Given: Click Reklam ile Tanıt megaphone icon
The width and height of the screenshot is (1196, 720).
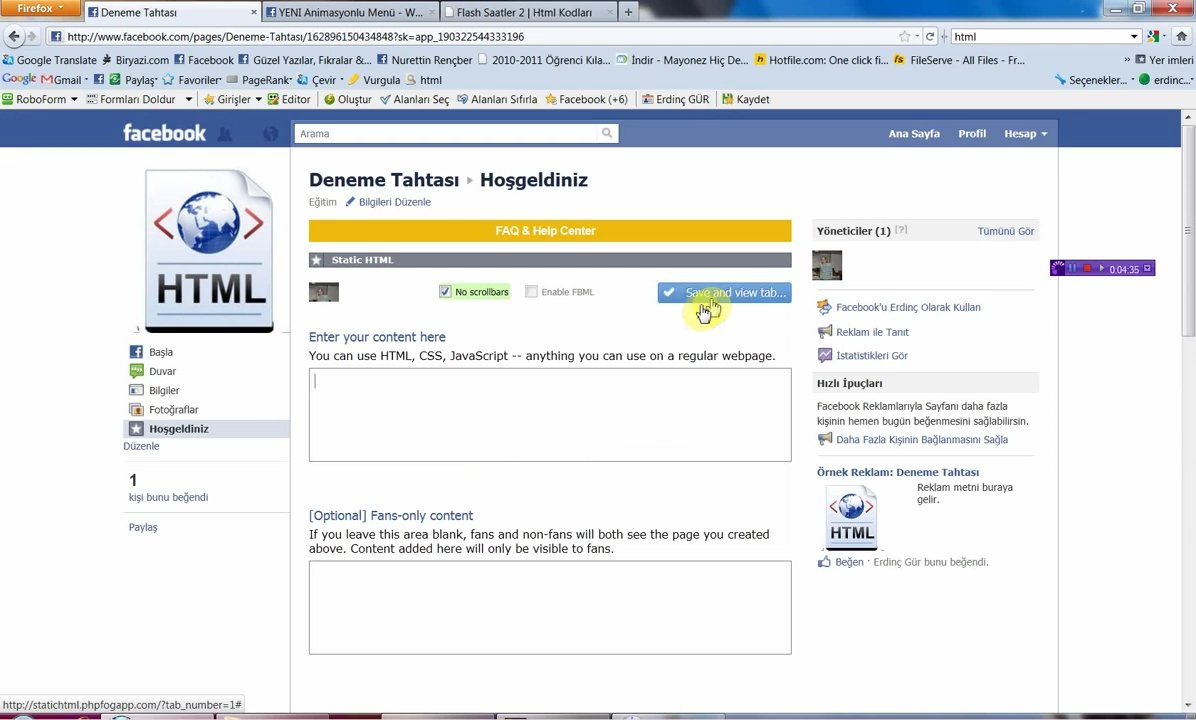Looking at the screenshot, I should (825, 332).
